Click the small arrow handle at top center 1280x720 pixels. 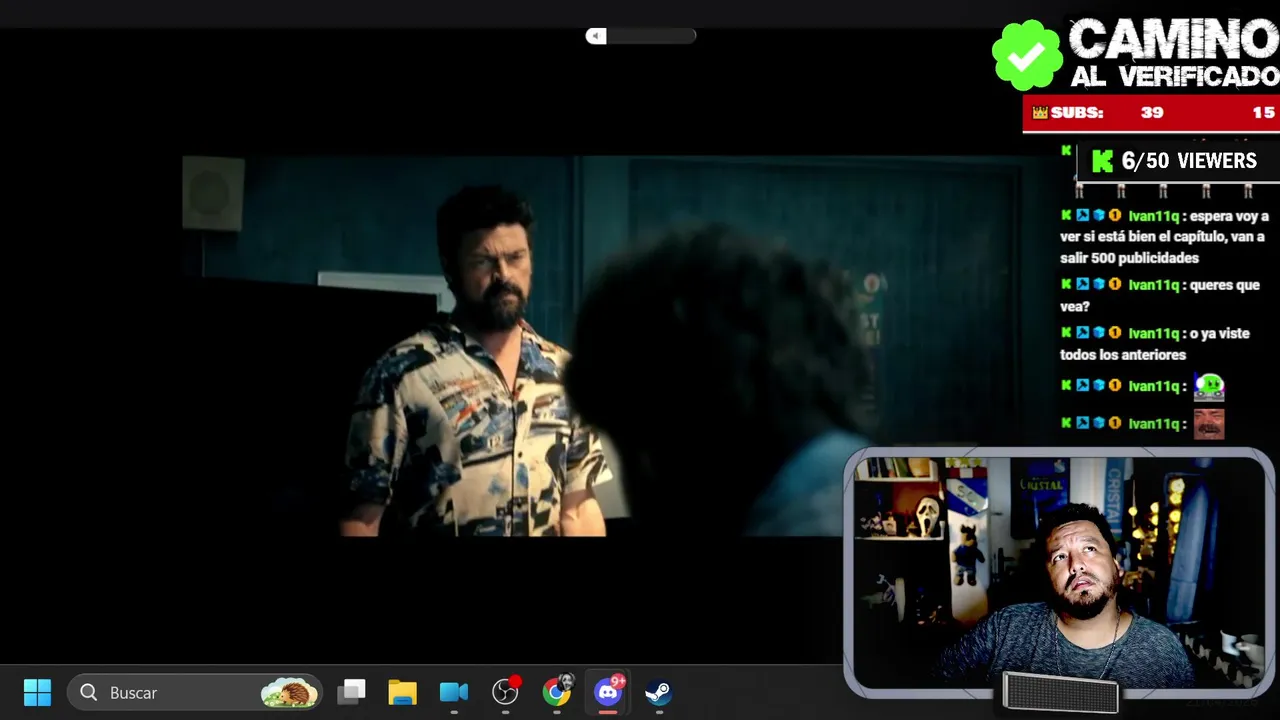pos(596,36)
